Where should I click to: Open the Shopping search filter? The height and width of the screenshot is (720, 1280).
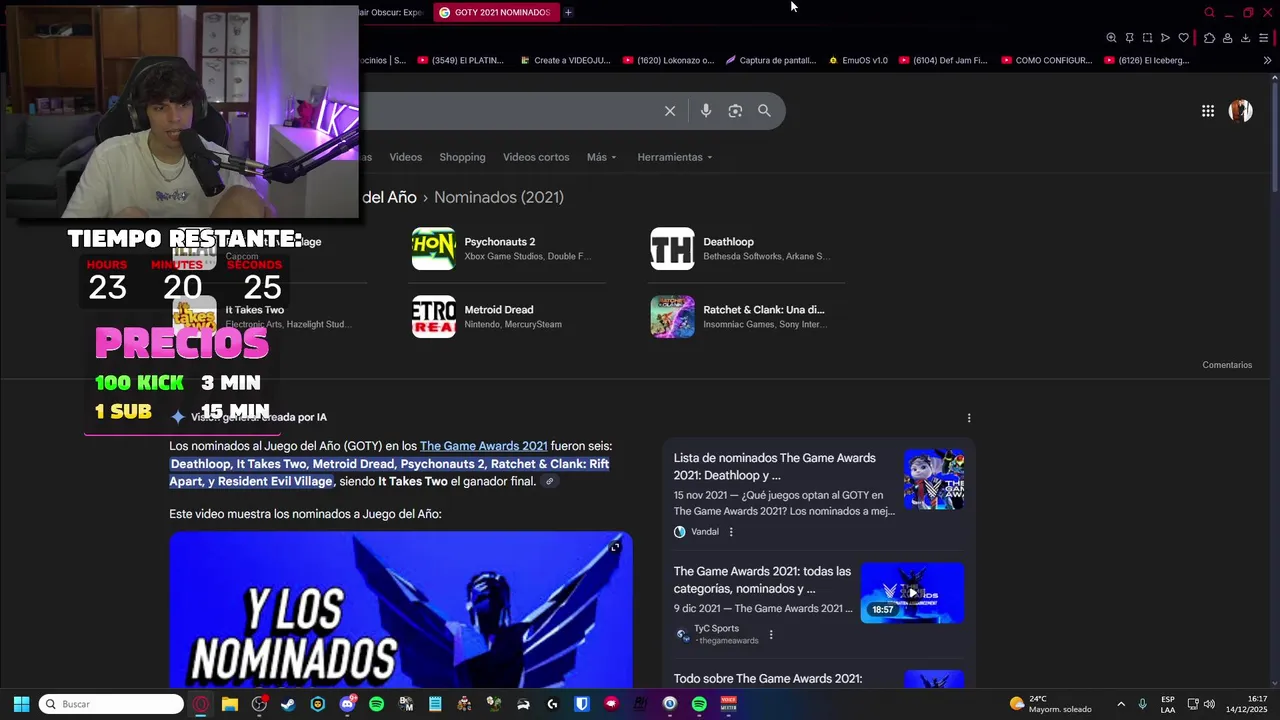[462, 157]
